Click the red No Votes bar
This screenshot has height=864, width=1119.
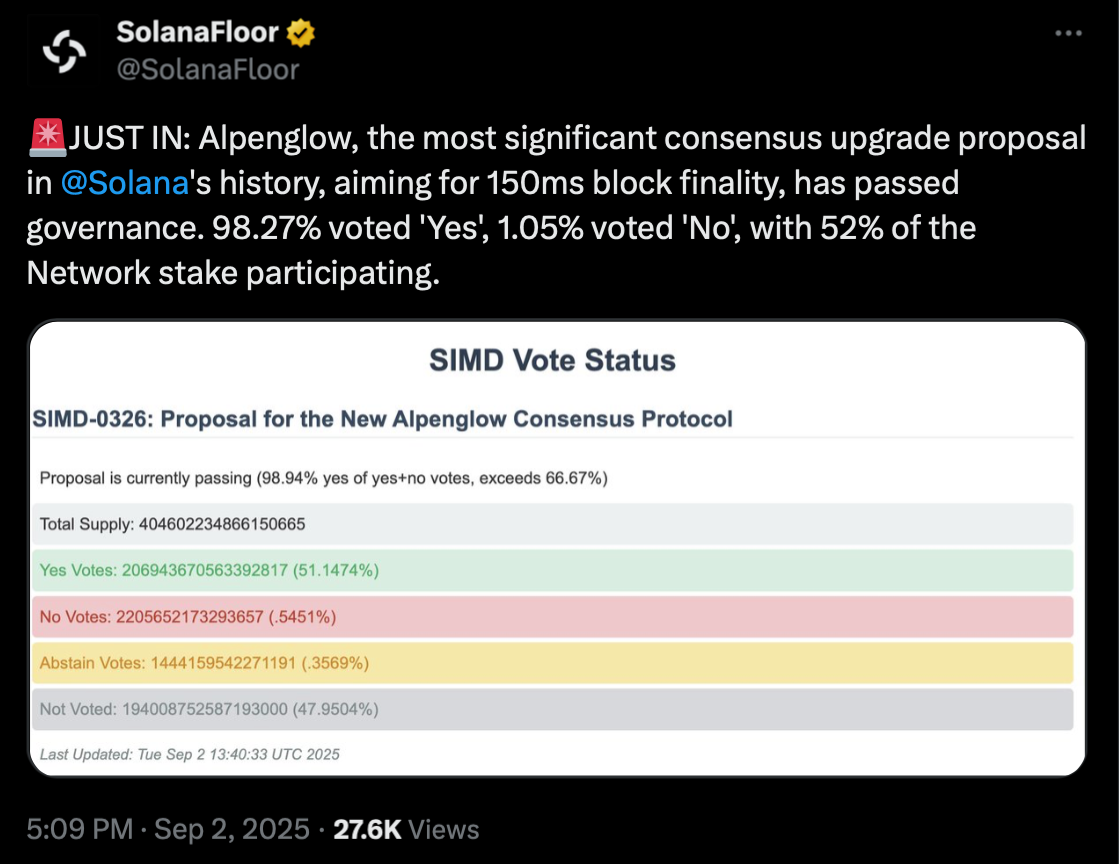coord(552,616)
